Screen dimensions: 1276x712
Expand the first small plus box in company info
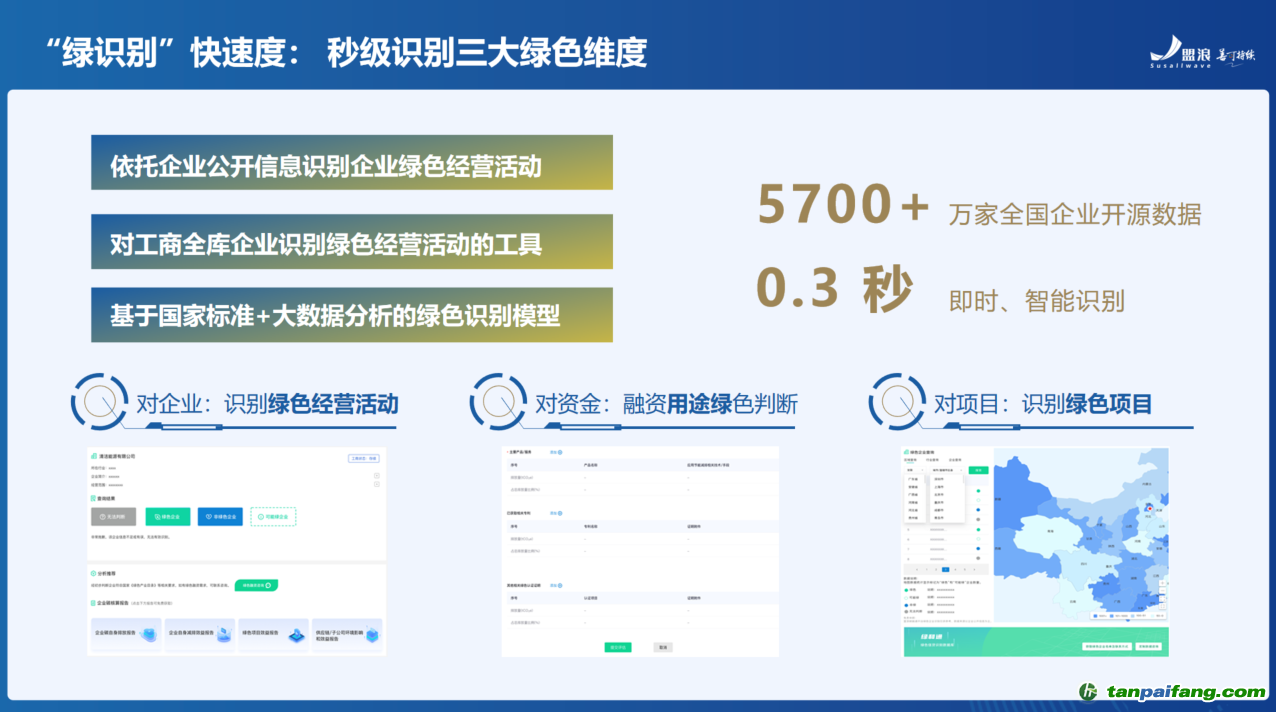(x=376, y=476)
